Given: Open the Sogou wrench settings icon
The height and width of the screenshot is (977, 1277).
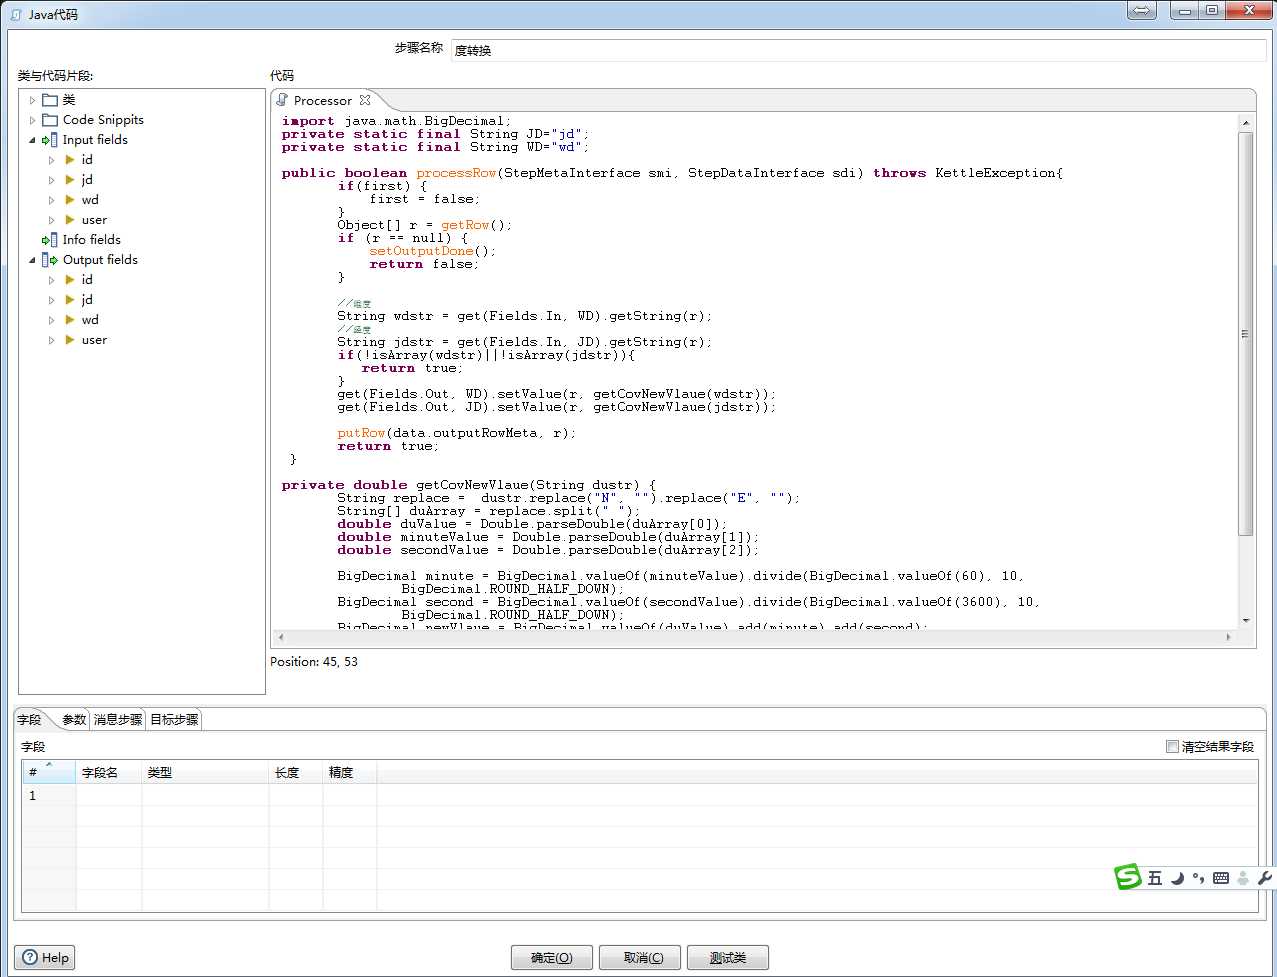Looking at the screenshot, I should 1265,878.
